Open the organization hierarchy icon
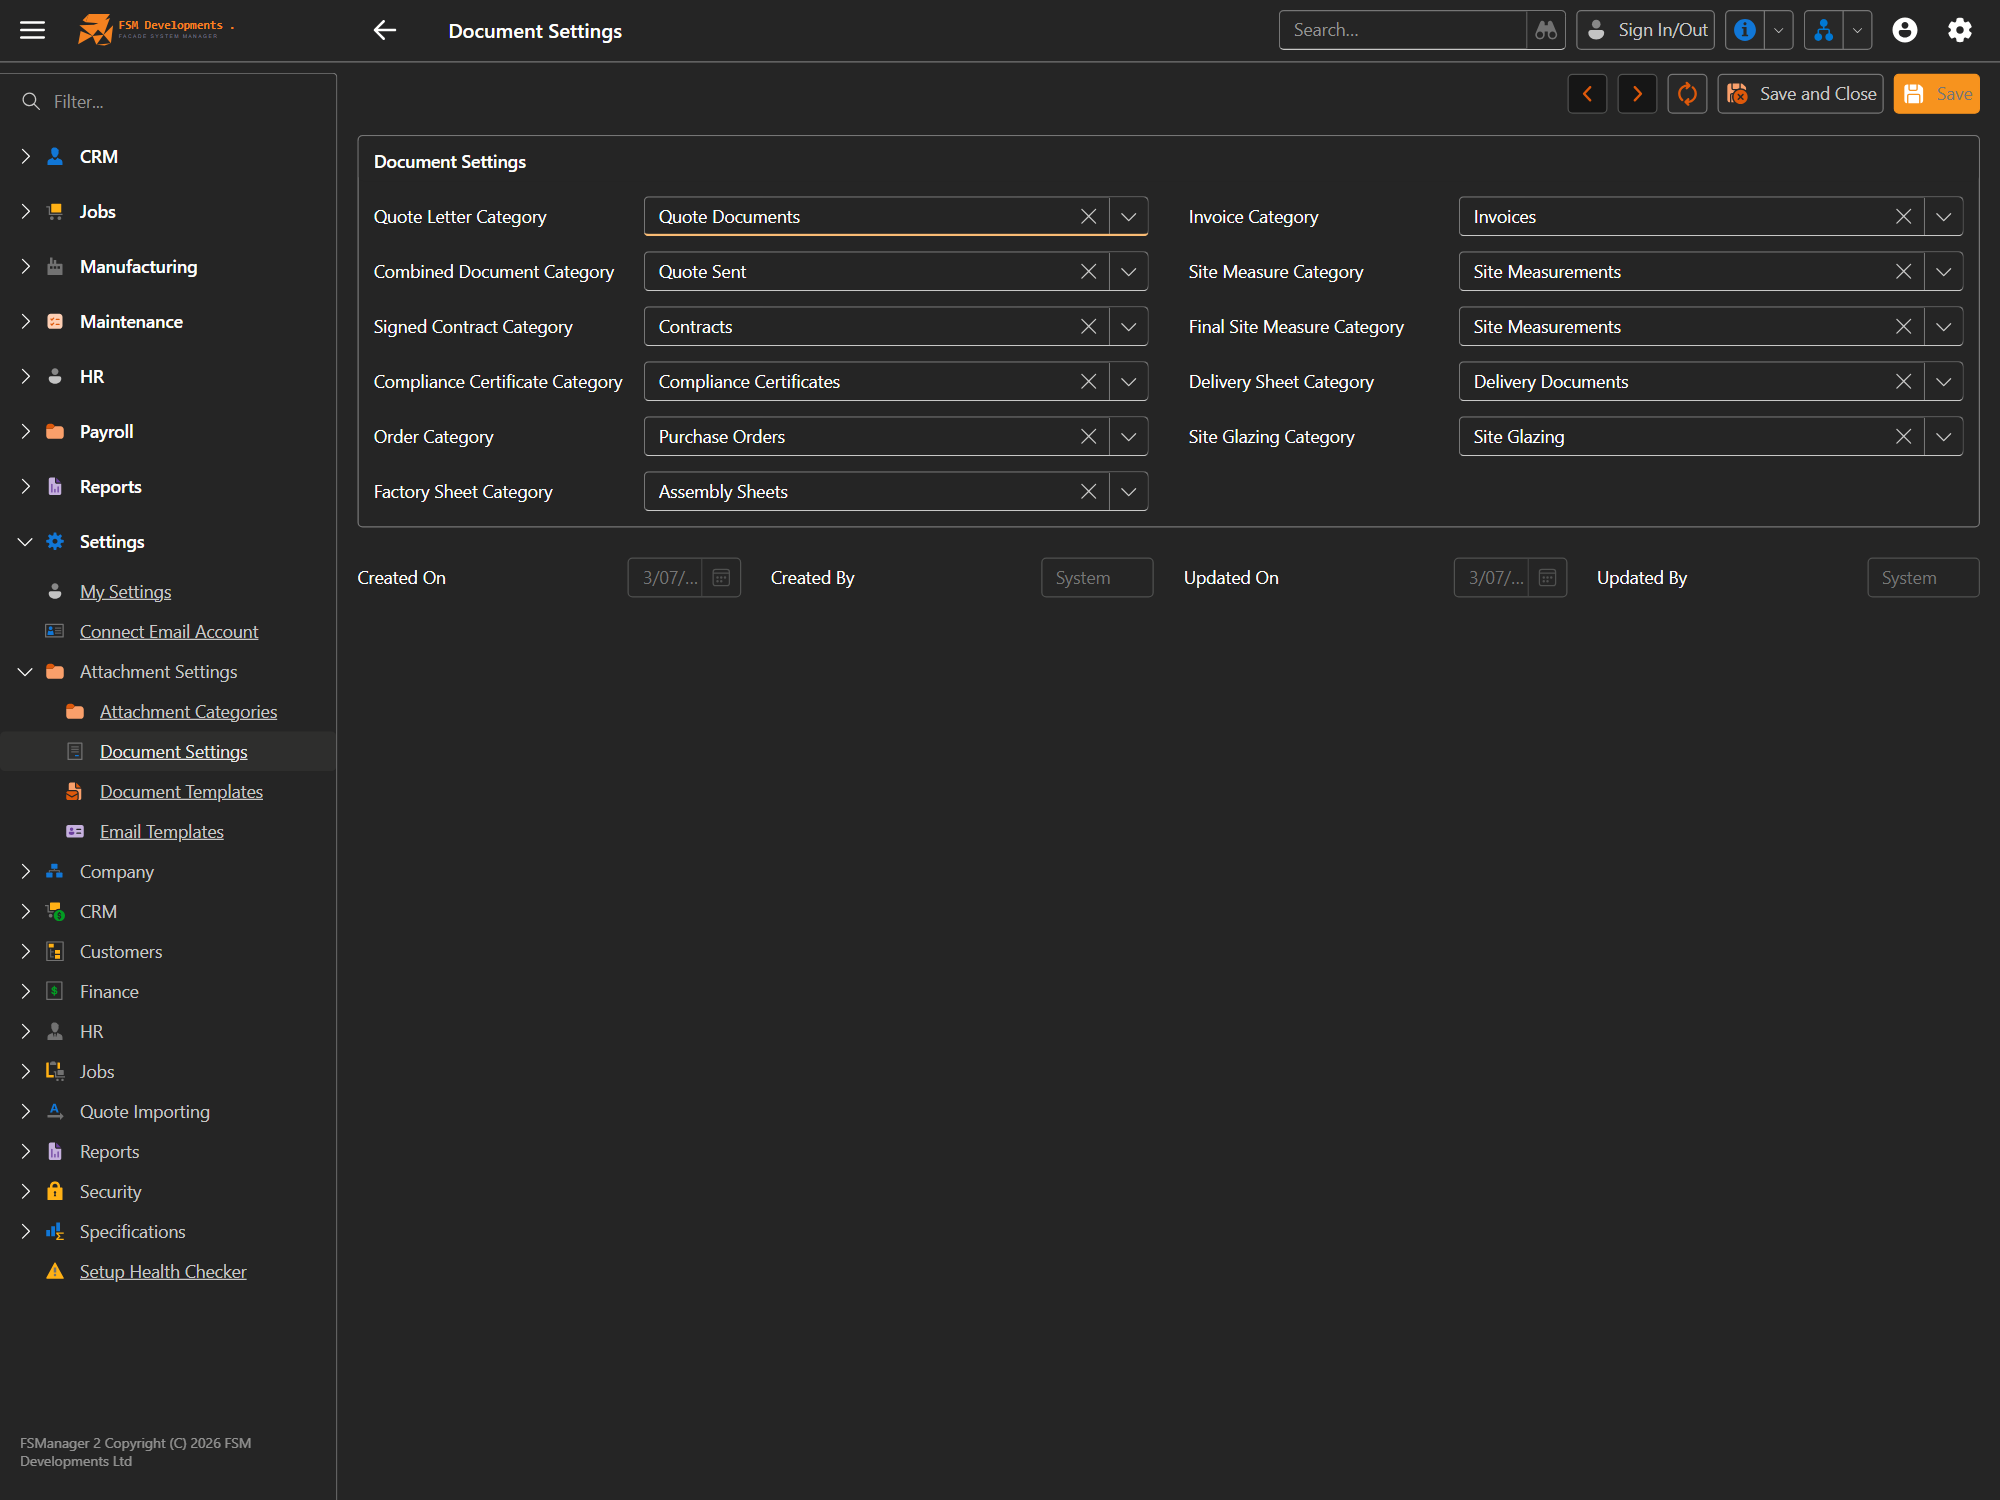Image resolution: width=2000 pixels, height=1500 pixels. [x=1824, y=30]
